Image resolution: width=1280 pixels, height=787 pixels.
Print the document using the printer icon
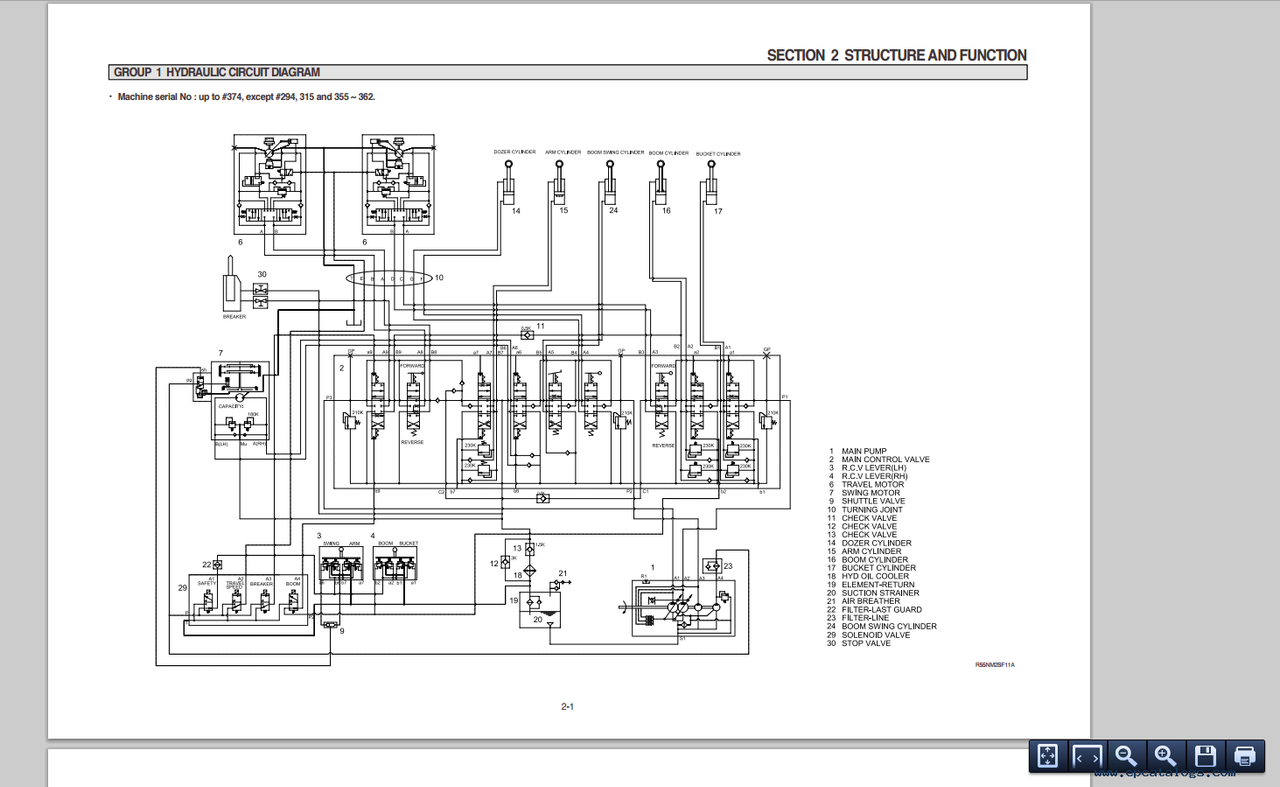pyautogui.click(x=1244, y=756)
